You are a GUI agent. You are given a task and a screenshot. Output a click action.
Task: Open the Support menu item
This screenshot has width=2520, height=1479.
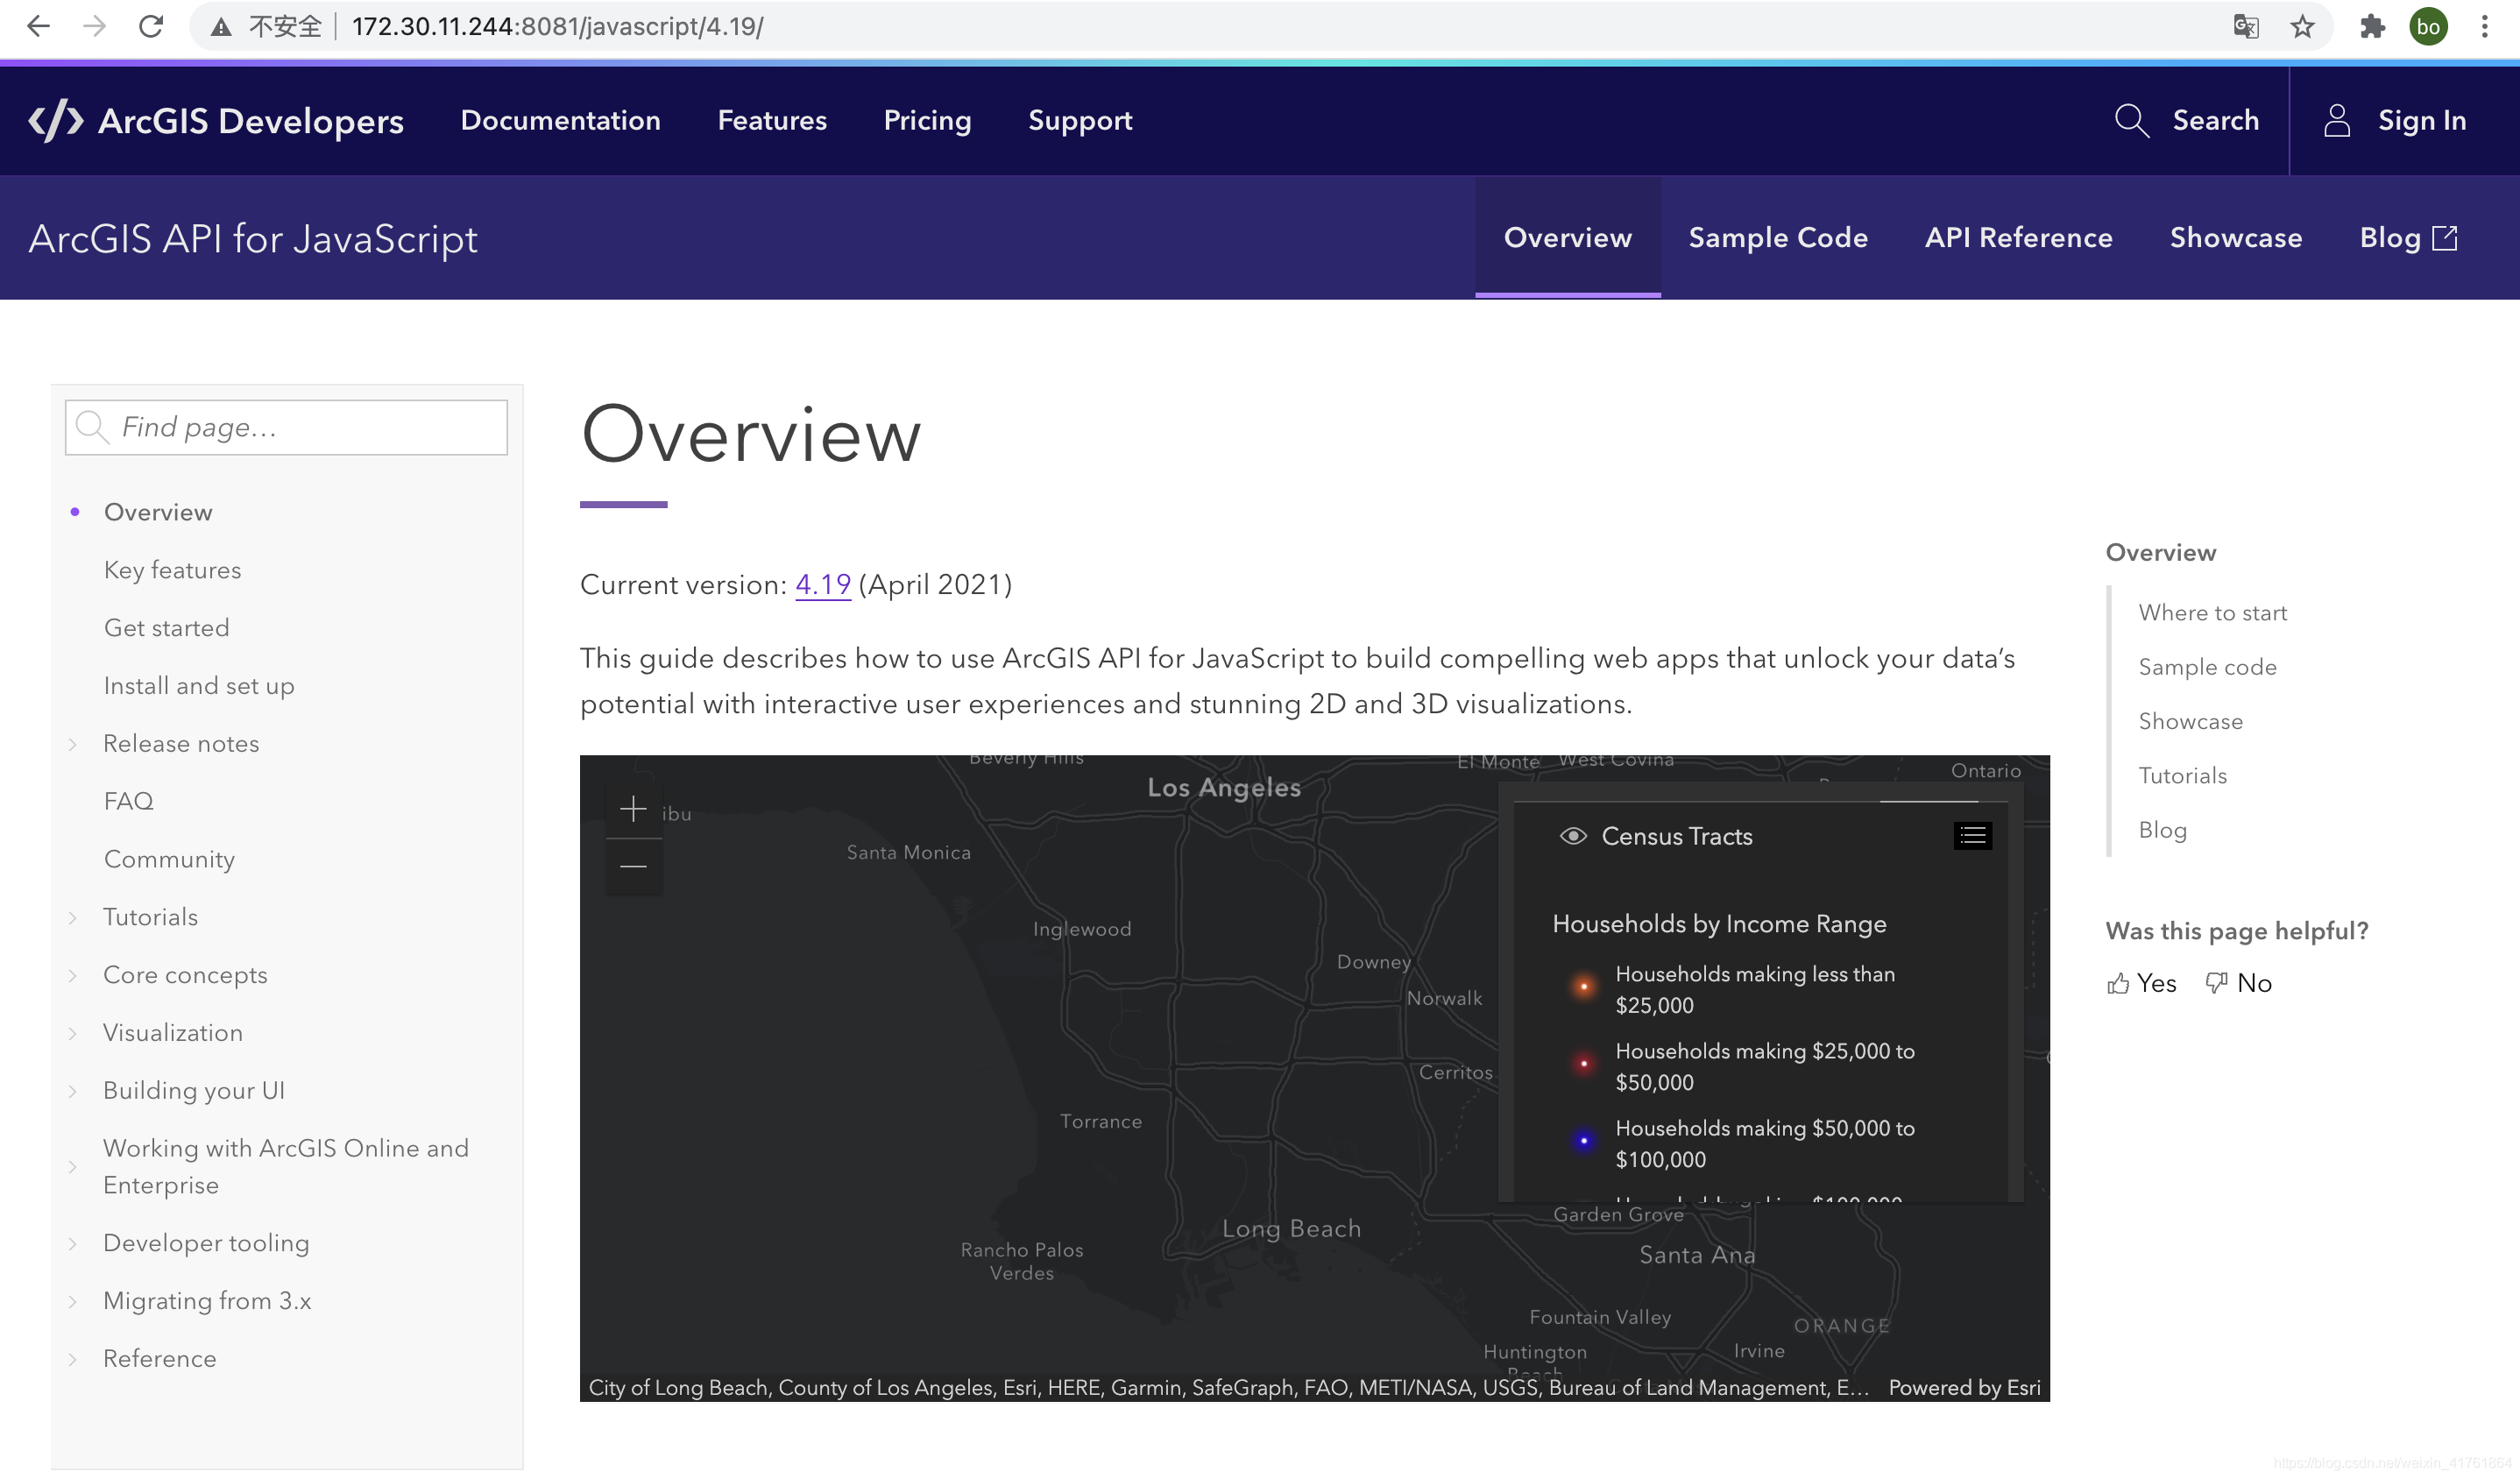[1080, 121]
